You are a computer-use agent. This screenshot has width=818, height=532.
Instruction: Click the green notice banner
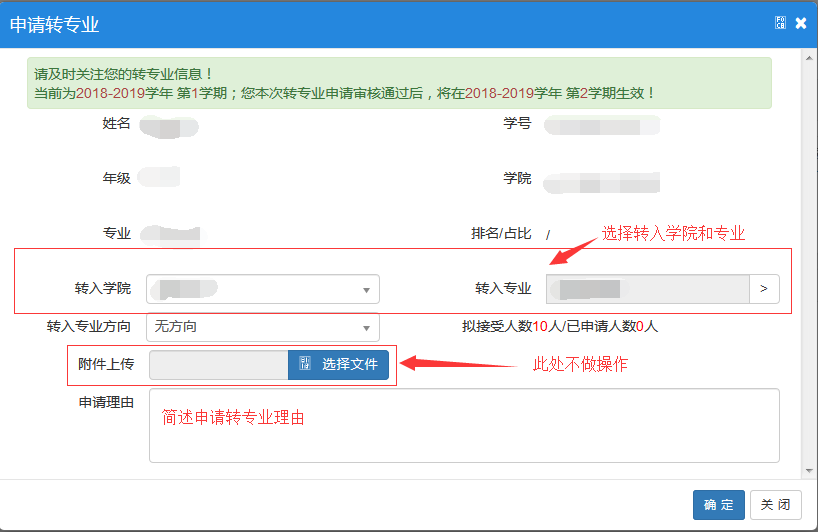(399, 83)
